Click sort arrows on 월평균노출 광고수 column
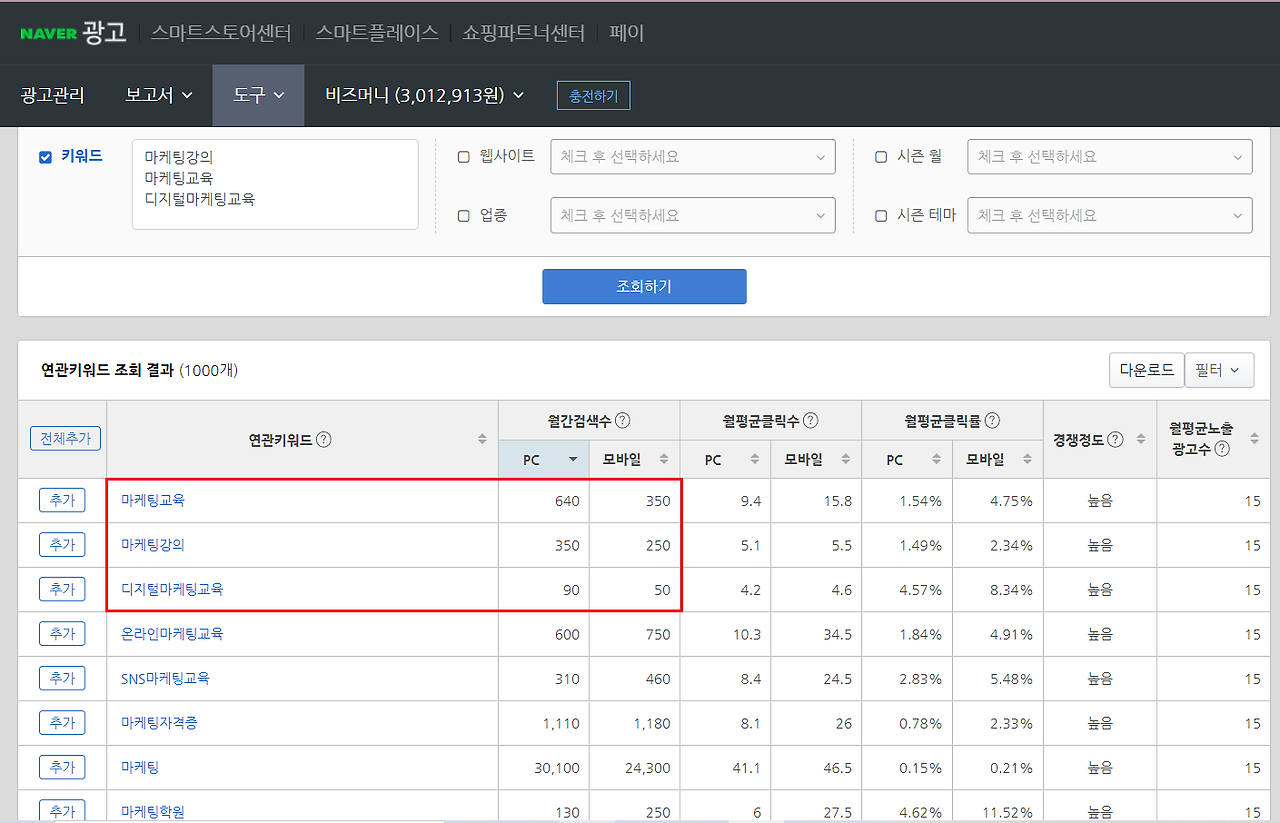 click(x=1255, y=439)
